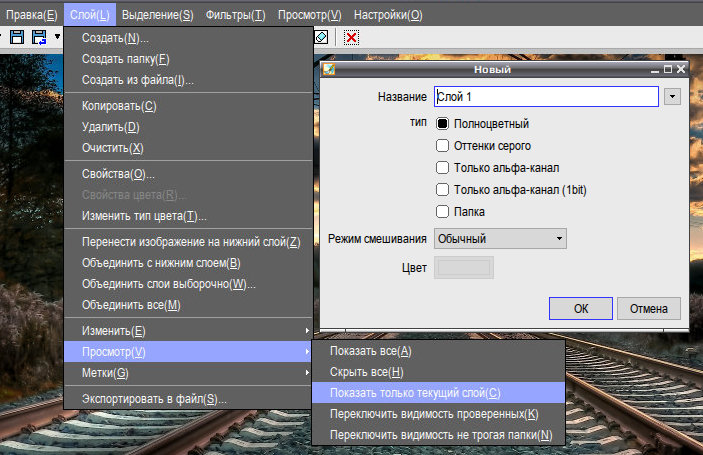Open the Правка(E) menu
Image resolution: width=703 pixels, height=455 pixels.
(x=31, y=15)
